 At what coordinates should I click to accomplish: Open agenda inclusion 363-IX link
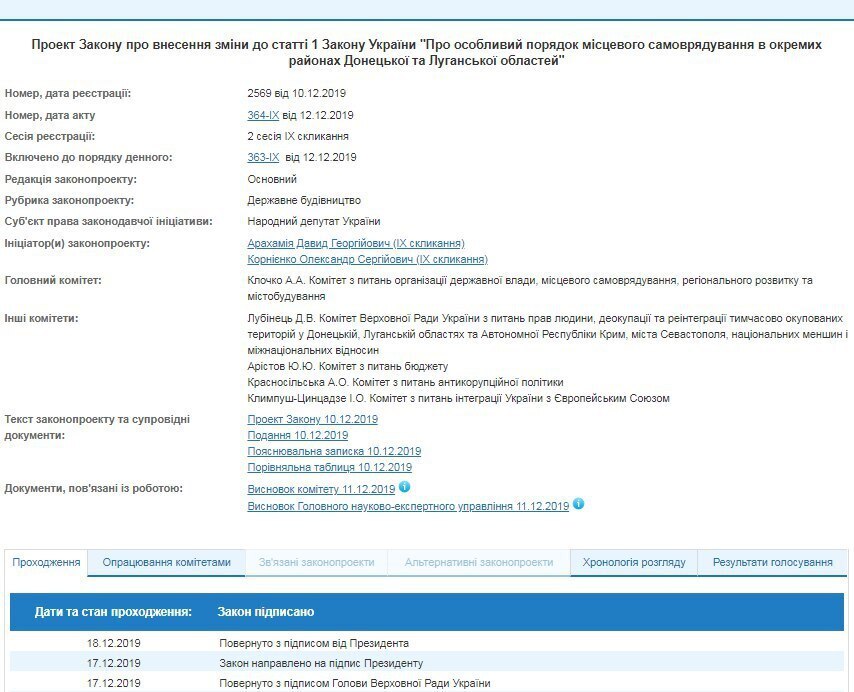pyautogui.click(x=263, y=157)
